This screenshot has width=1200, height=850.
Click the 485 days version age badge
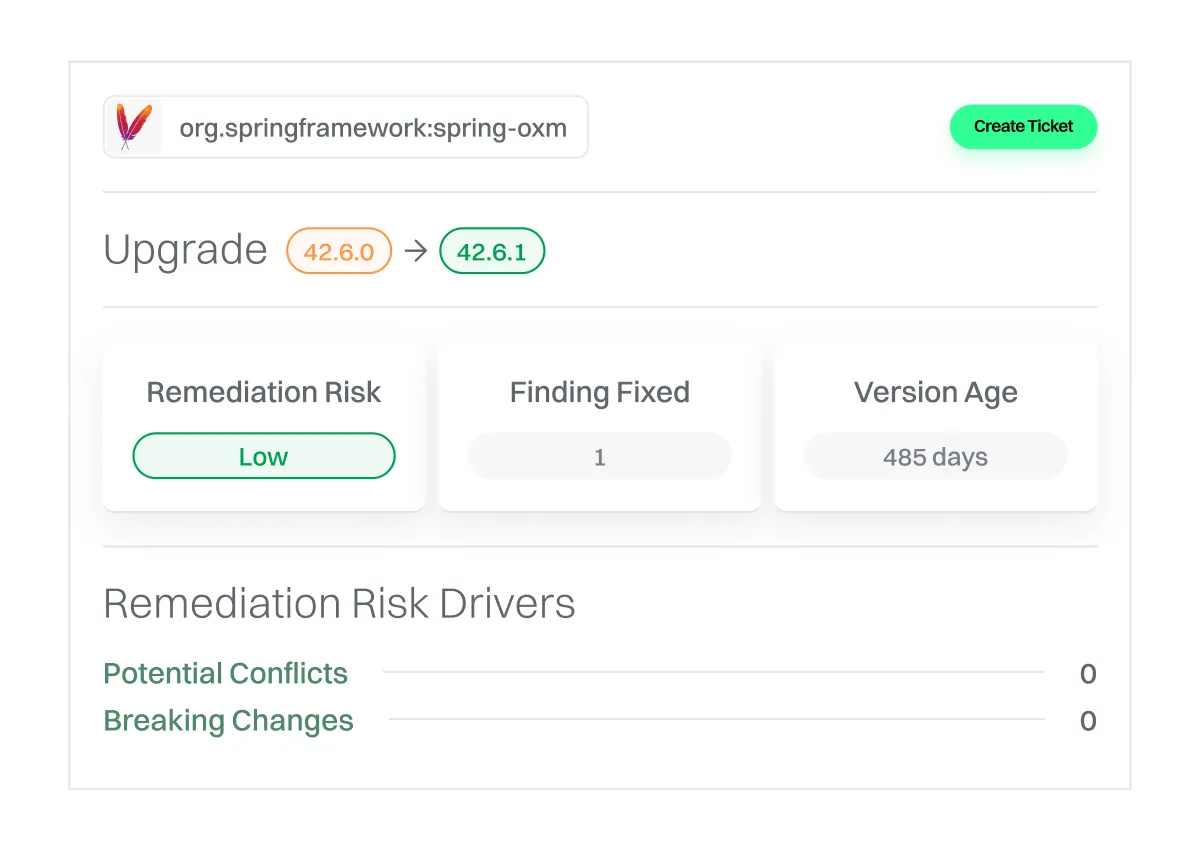tap(935, 456)
